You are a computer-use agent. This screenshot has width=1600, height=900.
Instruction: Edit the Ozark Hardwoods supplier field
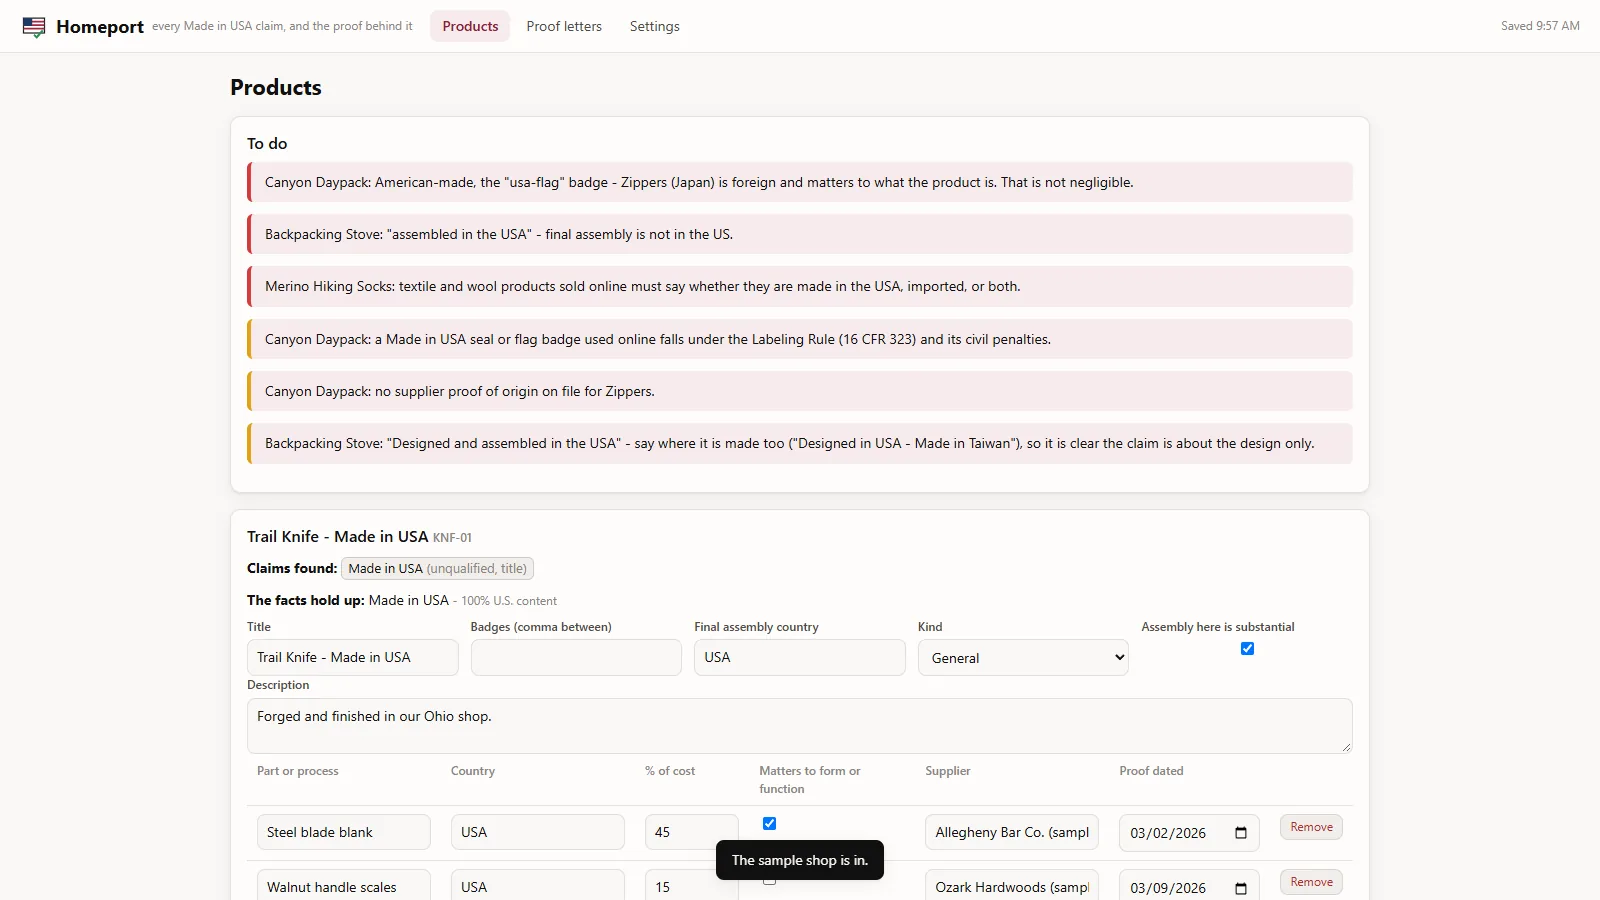point(1012,886)
